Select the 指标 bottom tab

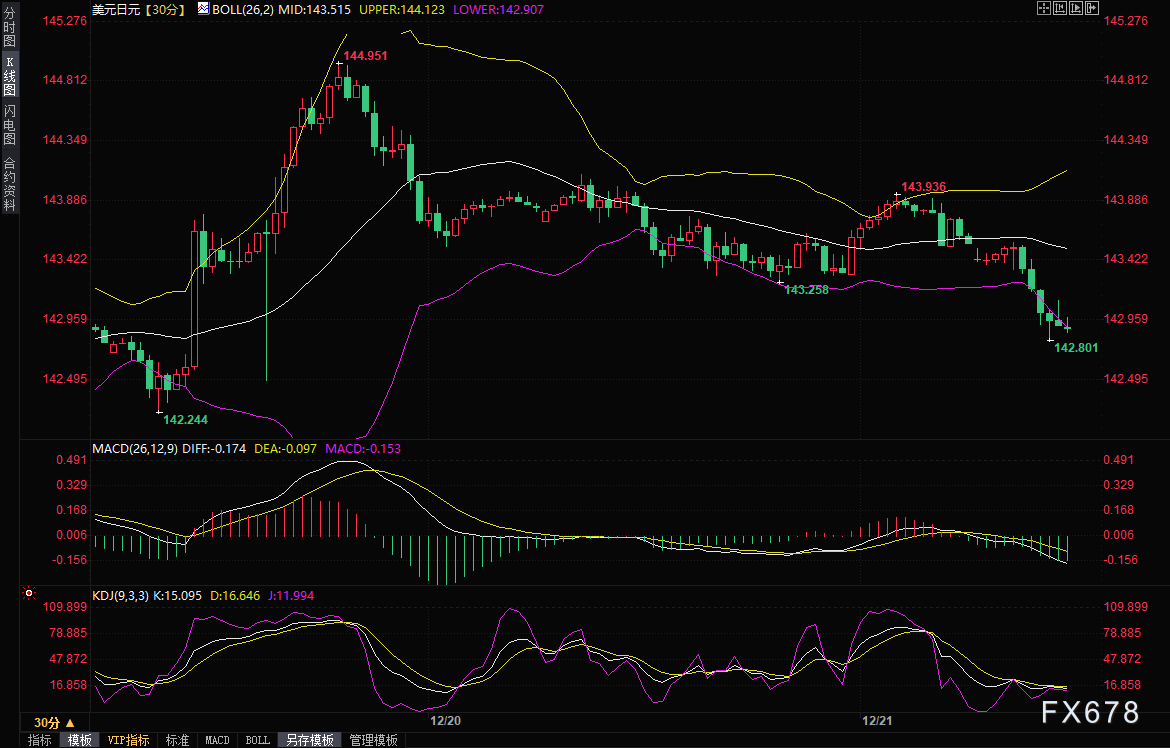pos(40,740)
